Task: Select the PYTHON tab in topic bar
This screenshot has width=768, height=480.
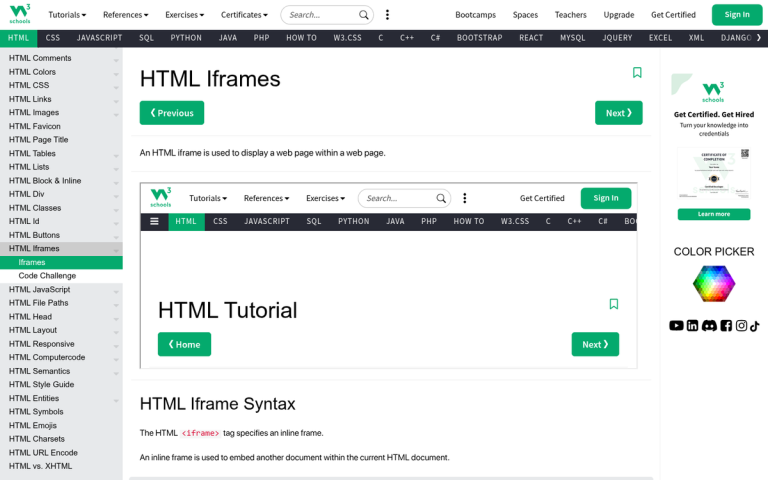Action: coord(186,38)
